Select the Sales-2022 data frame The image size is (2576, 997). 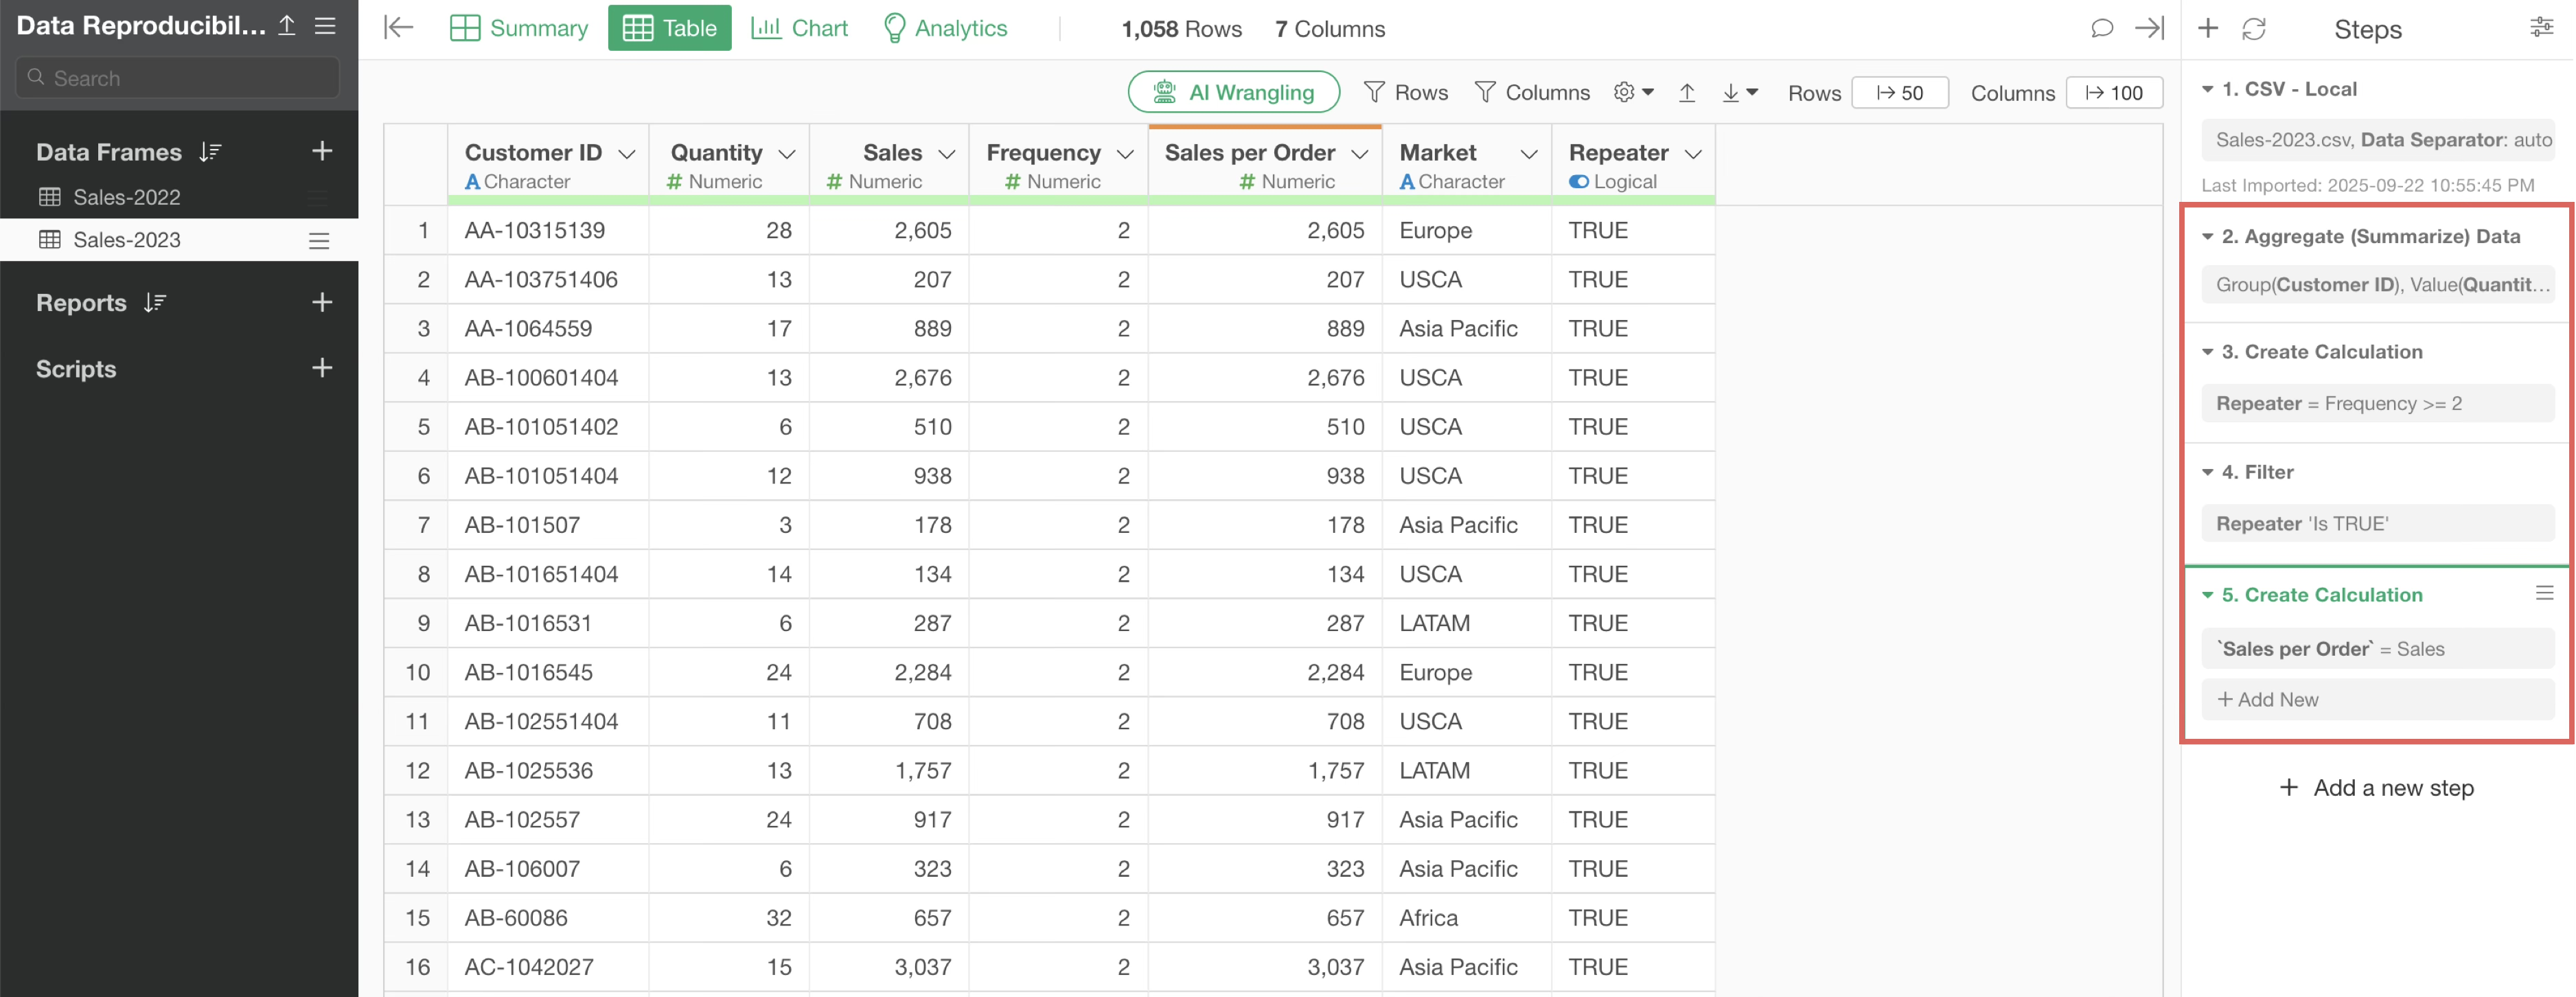pos(127,197)
